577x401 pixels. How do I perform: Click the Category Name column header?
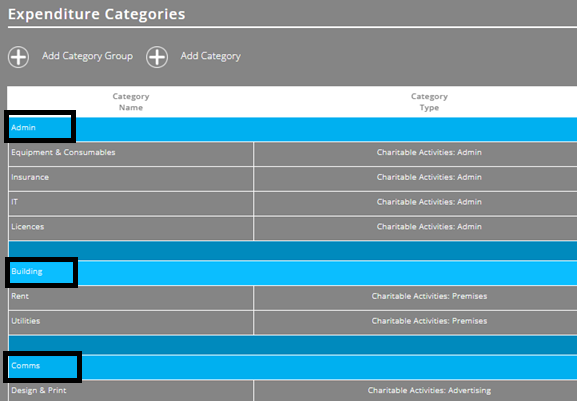click(131, 102)
